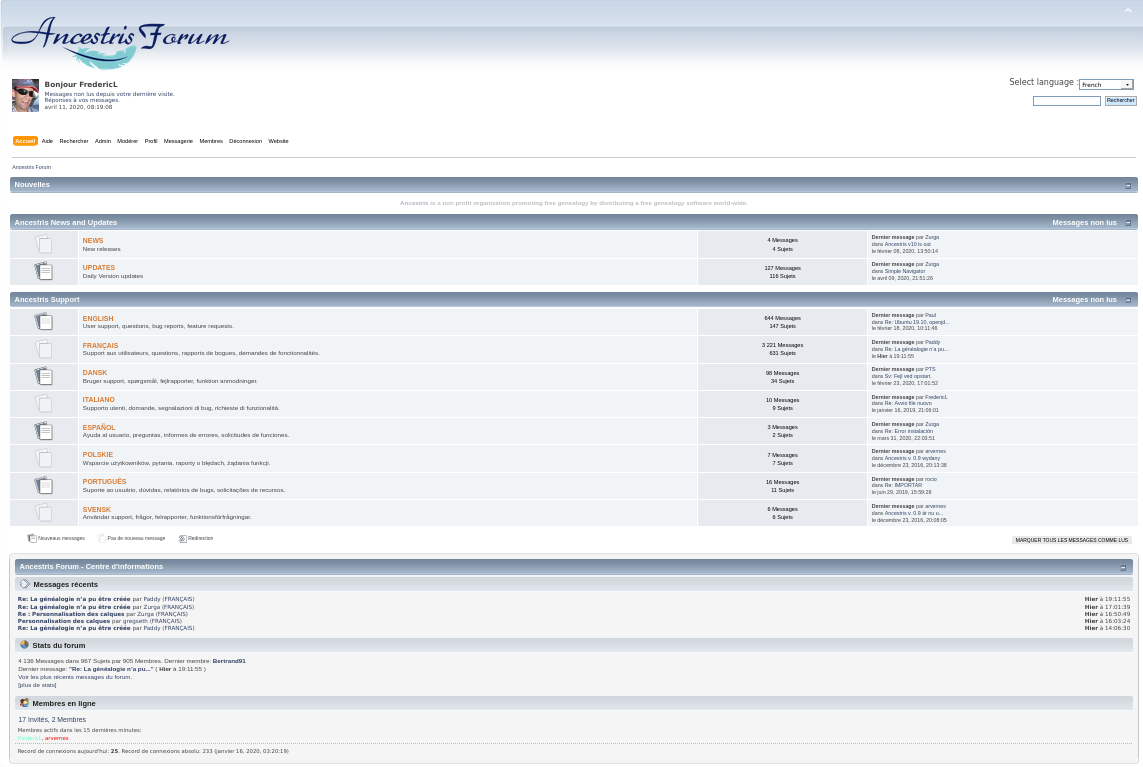
Task: Click the Ancestris Forum breadcrumb link
Action: click(31, 167)
